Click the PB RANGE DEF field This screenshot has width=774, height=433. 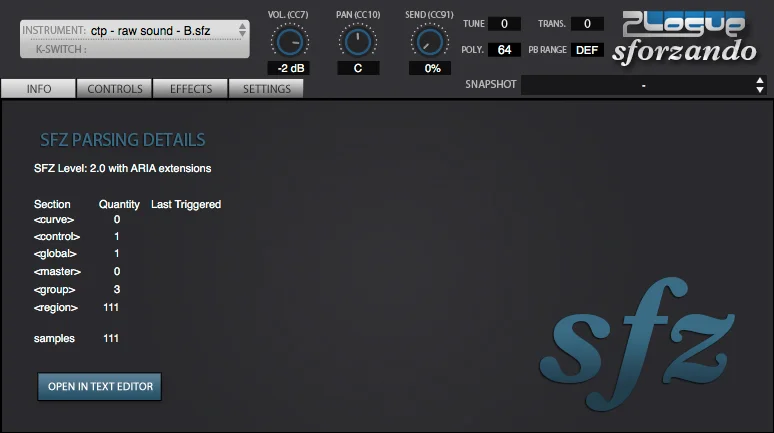tap(587, 50)
